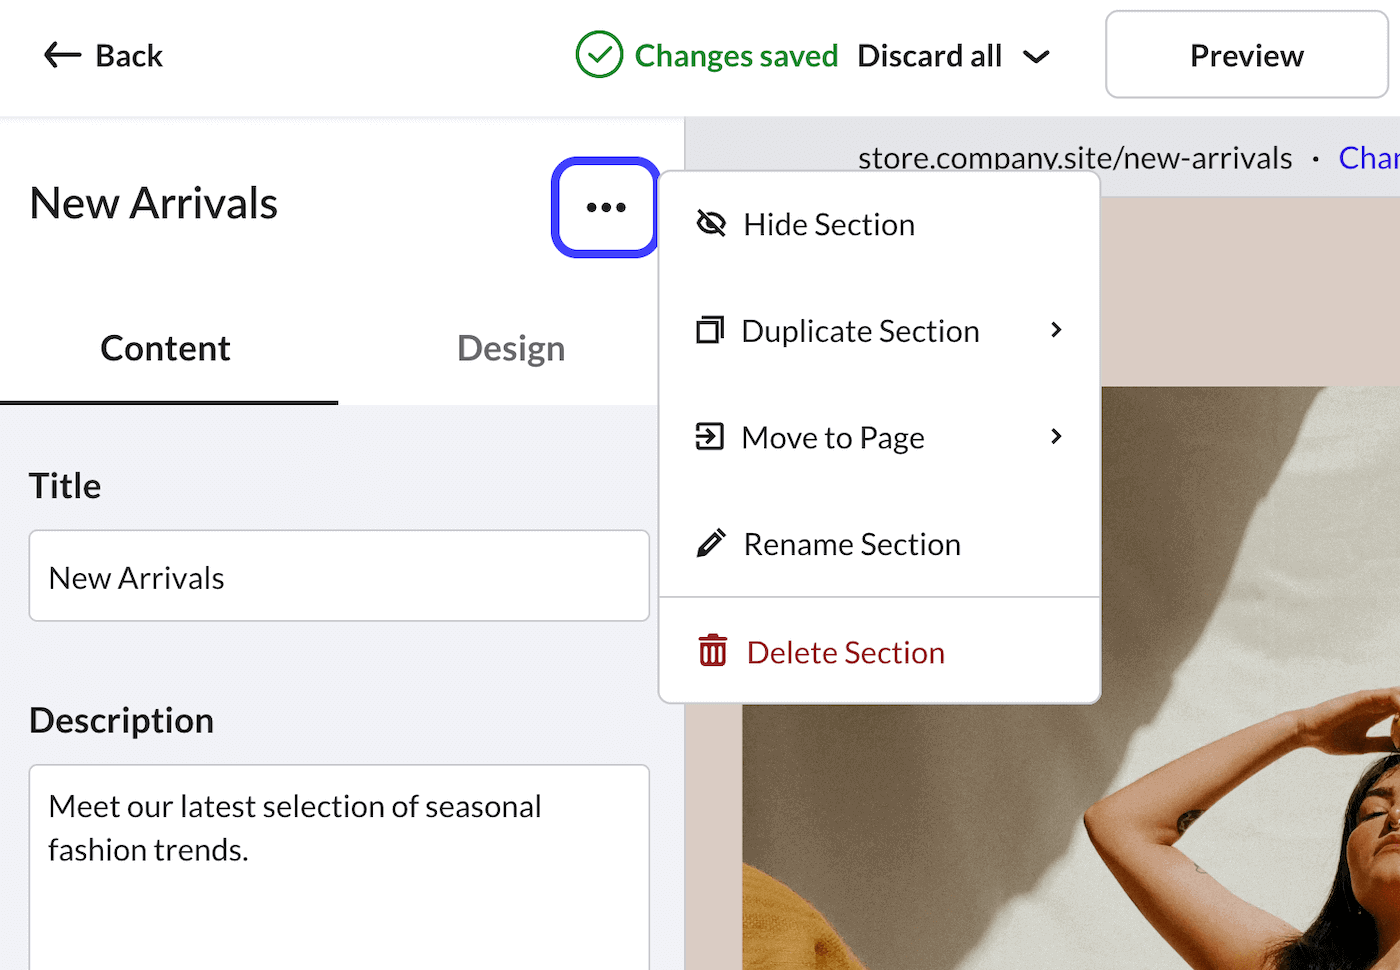1400x970 pixels.
Task: Open the three-dot options menu
Action: [x=604, y=207]
